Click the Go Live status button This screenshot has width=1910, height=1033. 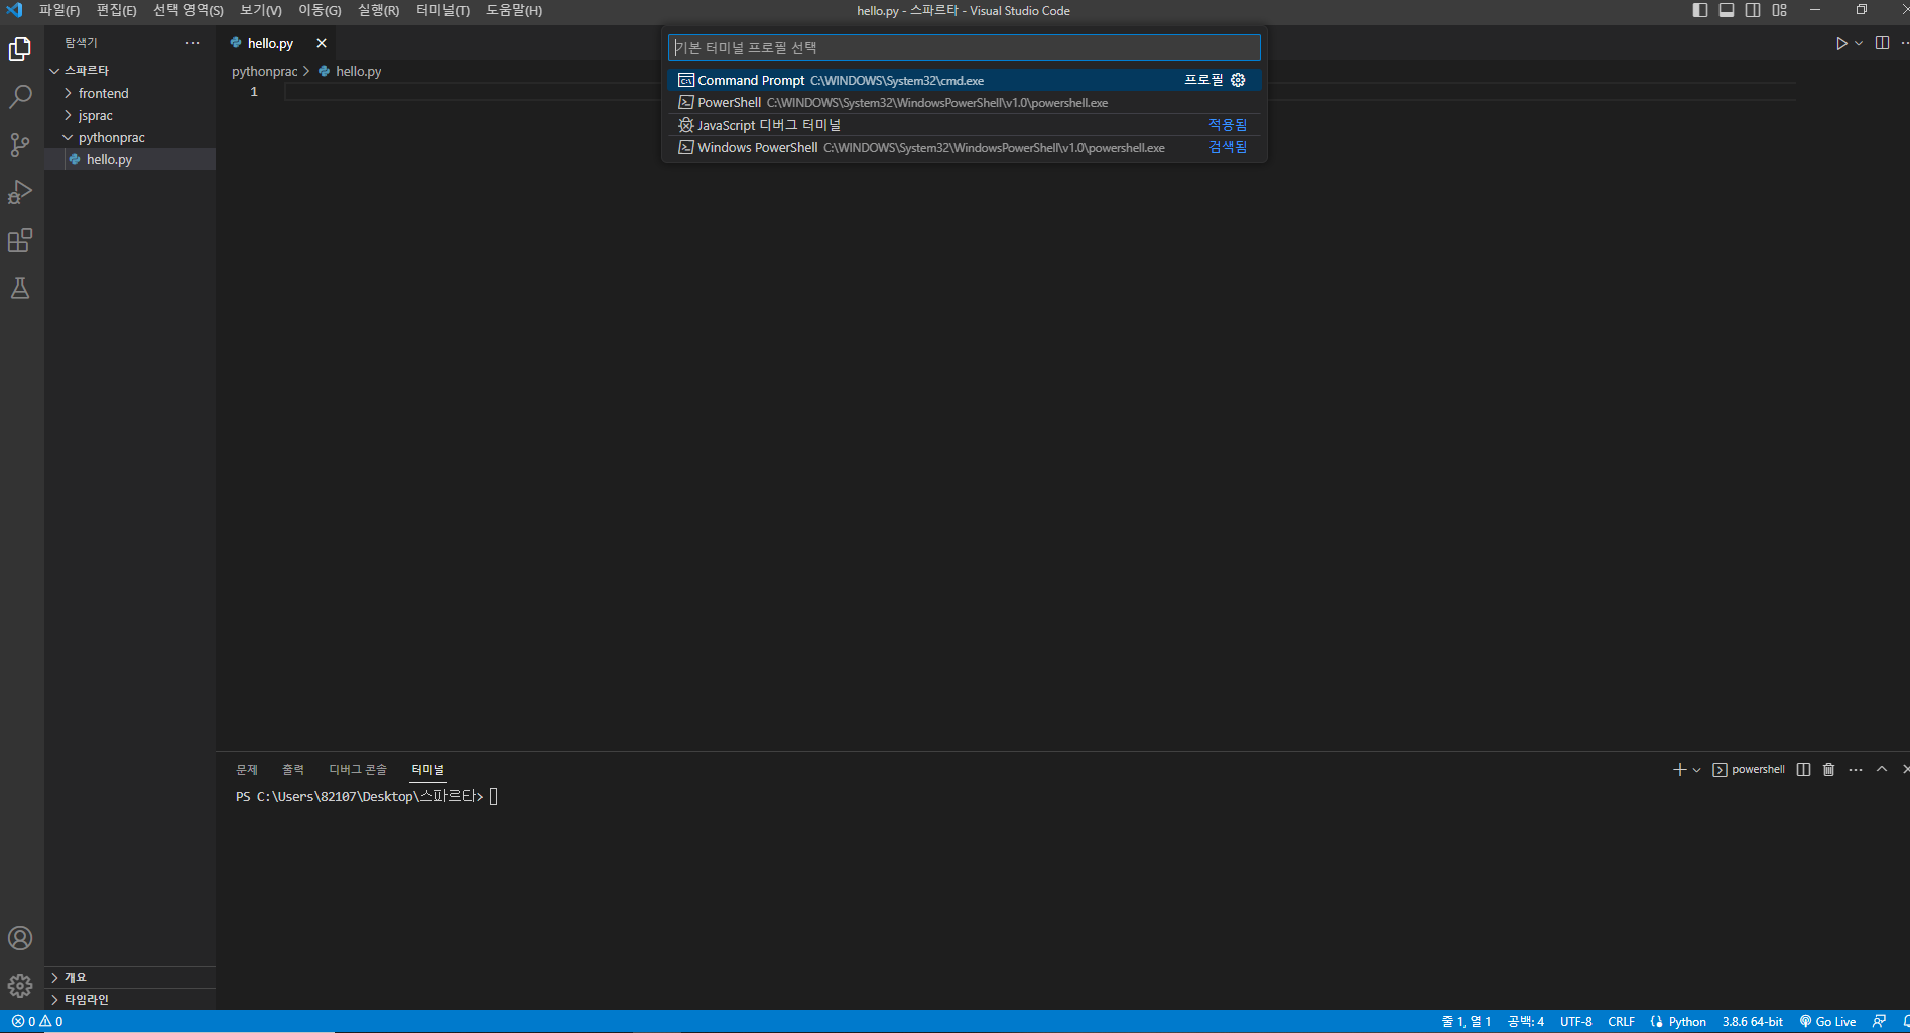(x=1828, y=1022)
